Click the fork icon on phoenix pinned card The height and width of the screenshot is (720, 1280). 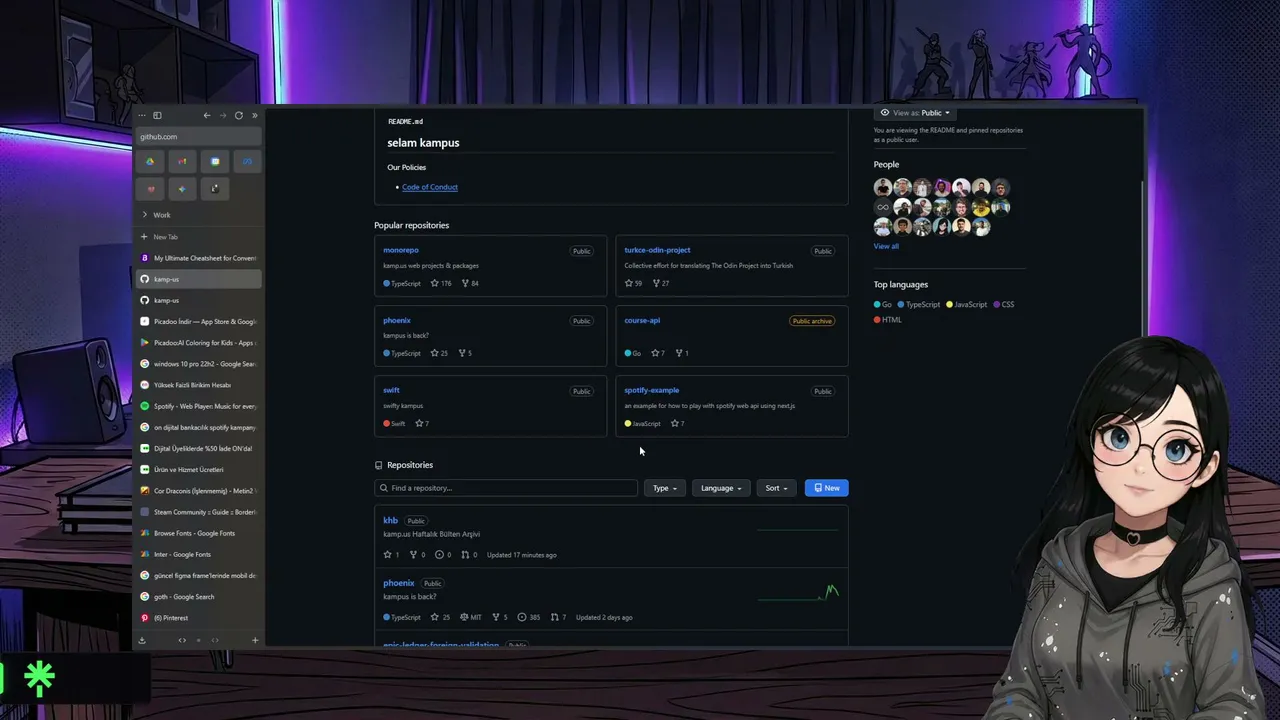(x=461, y=353)
